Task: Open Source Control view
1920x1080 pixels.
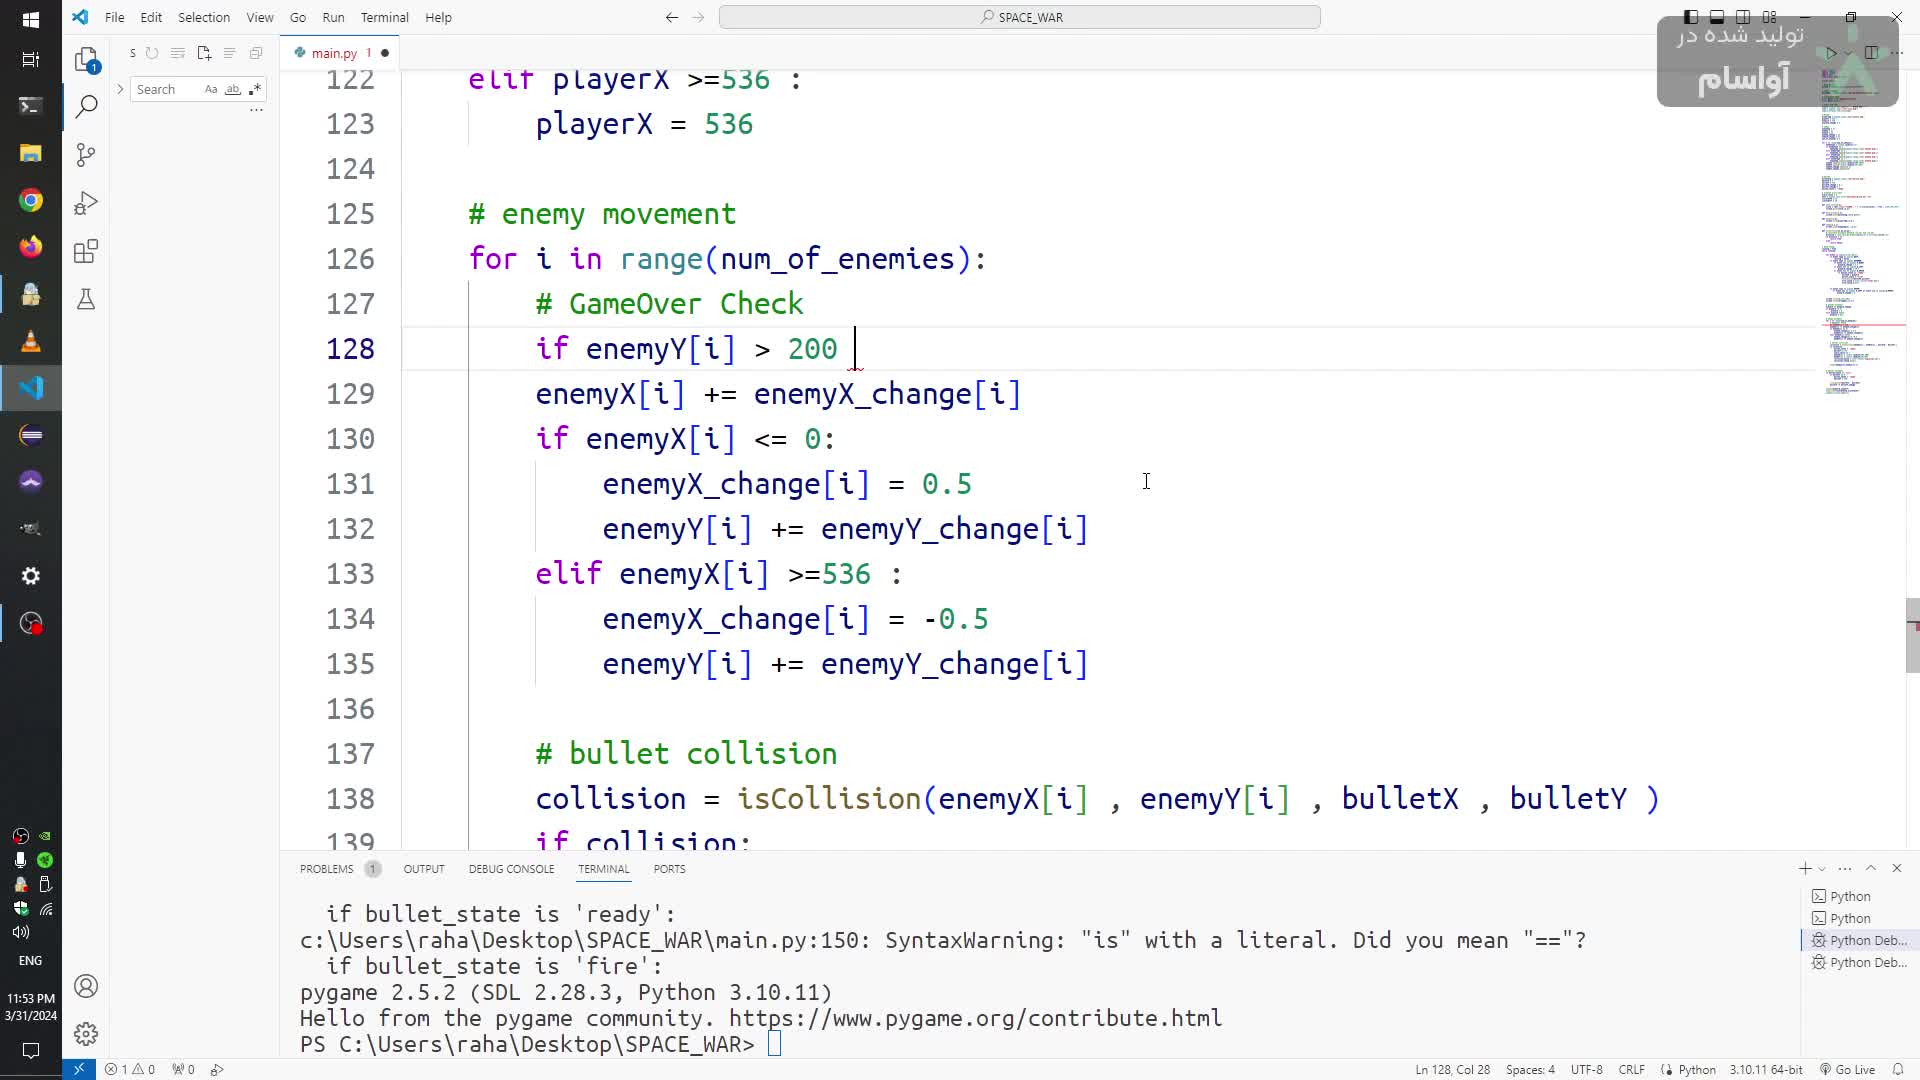Action: tap(86, 155)
